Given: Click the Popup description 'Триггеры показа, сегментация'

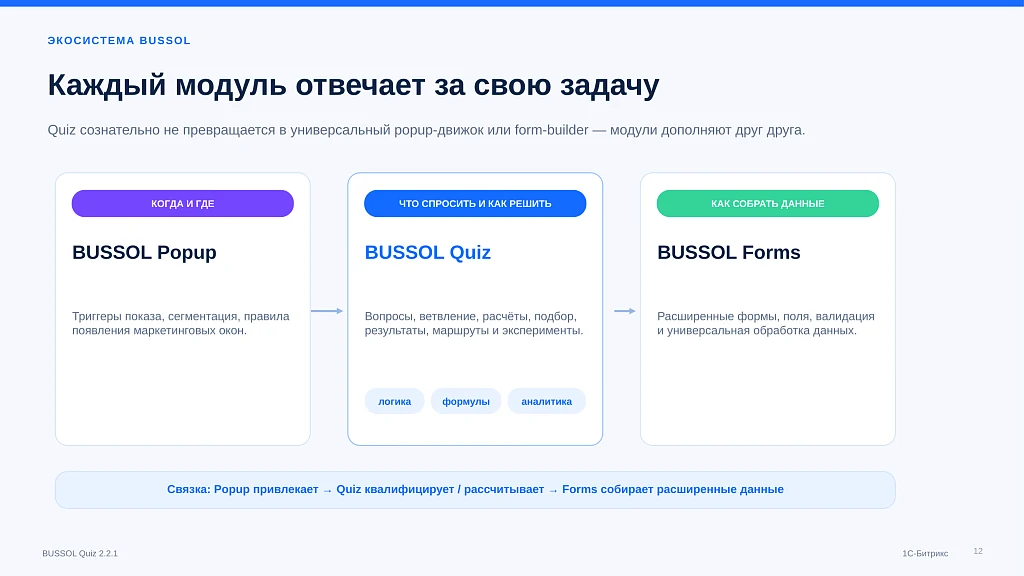Looking at the screenshot, I should [x=181, y=323].
